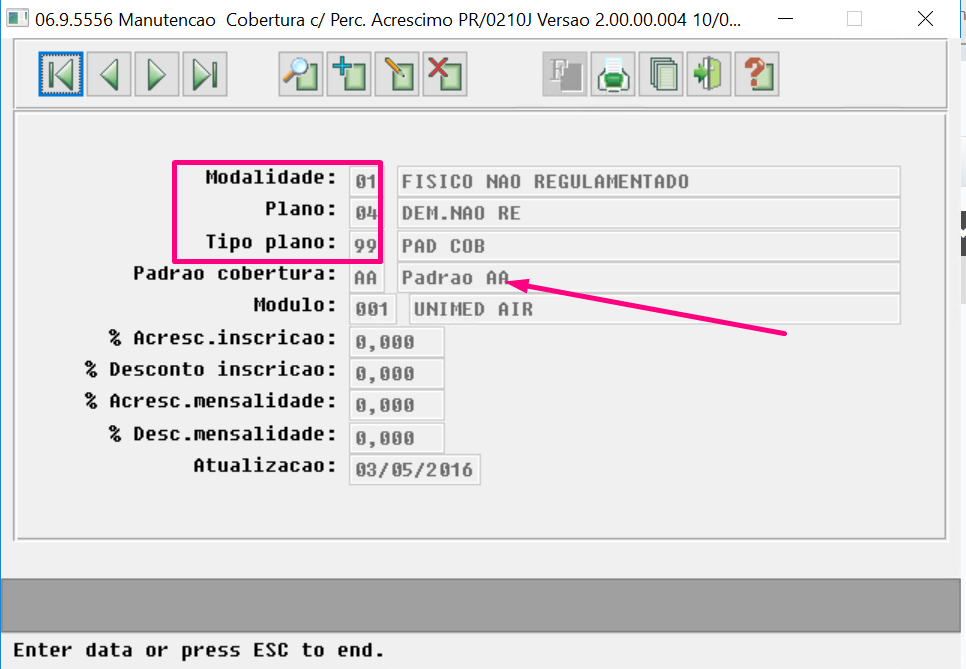
Task: Copy the record with stacked pages icon
Action: tap(661, 75)
